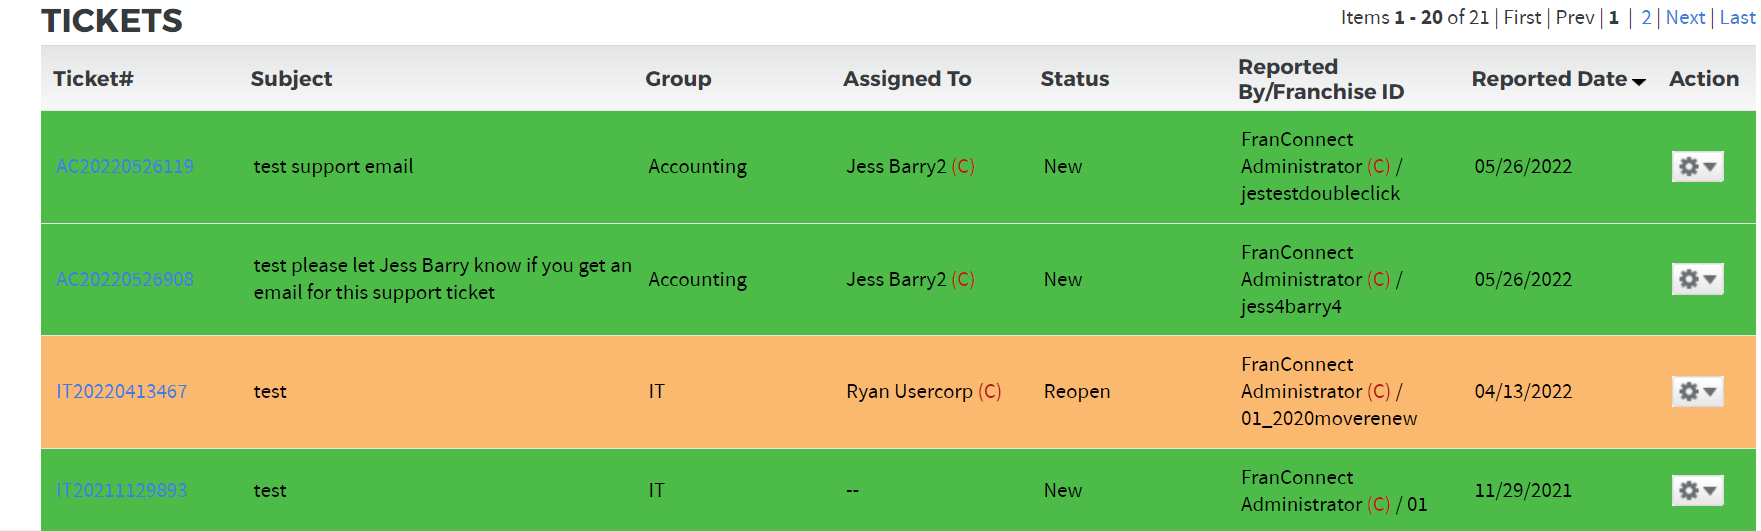This screenshot has height=531, width=1761.
Task: Click Prev page pagination text
Action: tap(1575, 17)
